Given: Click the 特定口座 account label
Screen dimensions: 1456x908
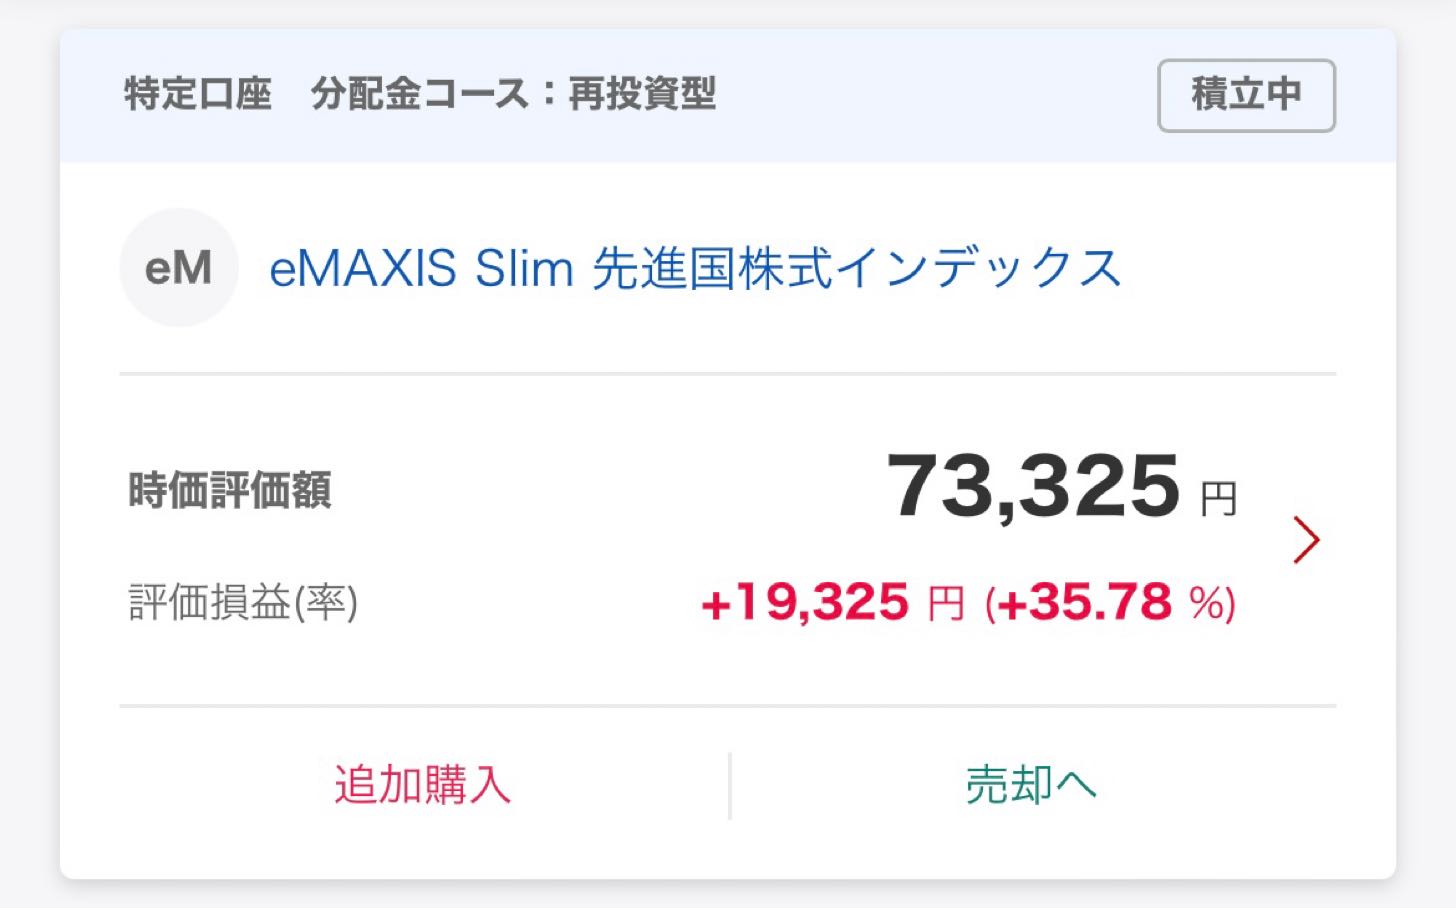Looking at the screenshot, I should [x=198, y=94].
